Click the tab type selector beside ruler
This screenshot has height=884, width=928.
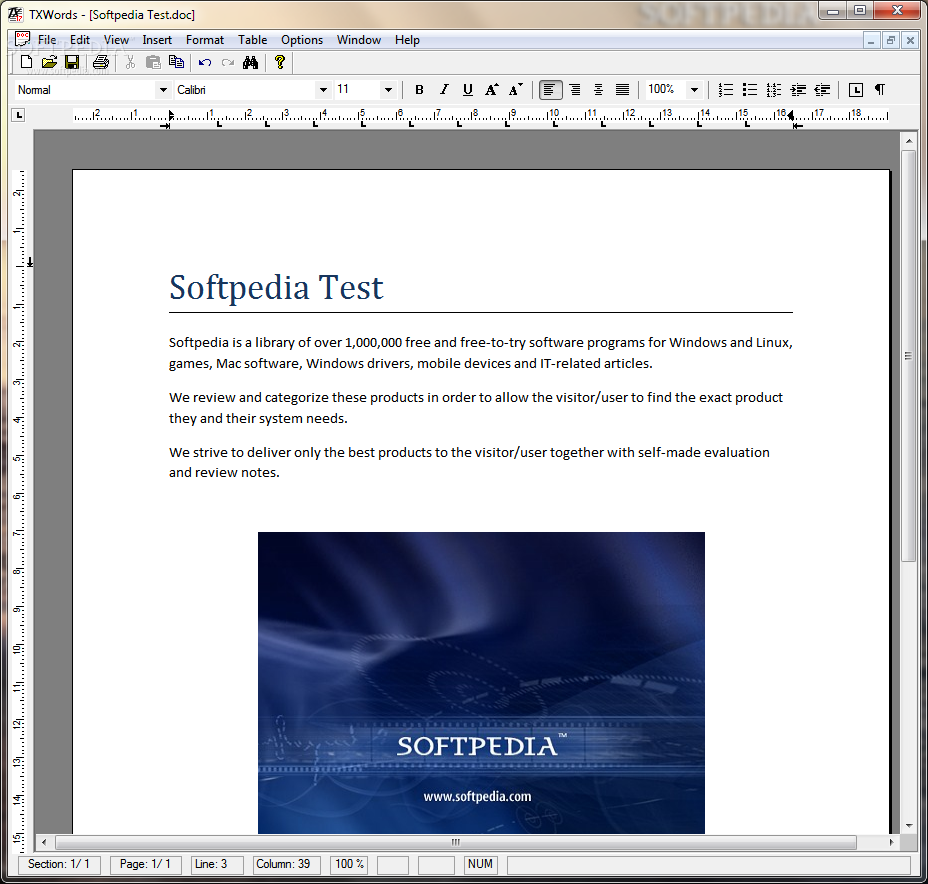(x=18, y=115)
